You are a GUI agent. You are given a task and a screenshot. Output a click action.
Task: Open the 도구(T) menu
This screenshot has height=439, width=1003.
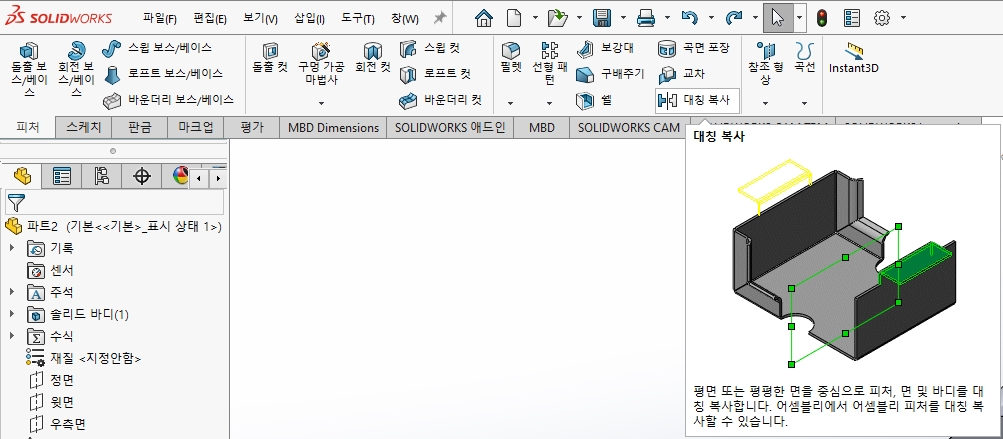[358, 19]
